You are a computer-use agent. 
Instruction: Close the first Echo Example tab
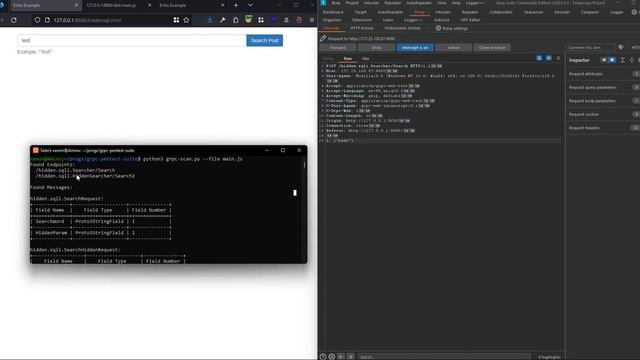tap(76, 5)
